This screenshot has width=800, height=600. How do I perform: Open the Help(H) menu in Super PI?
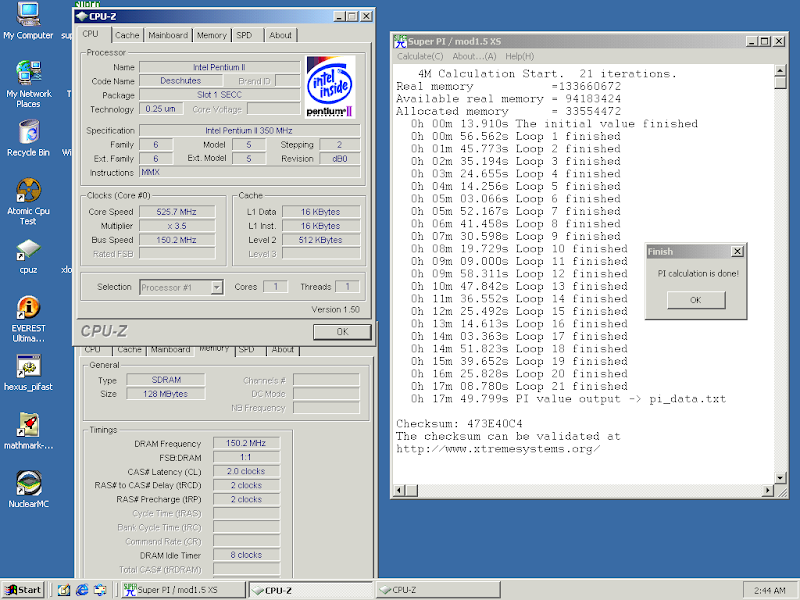(x=519, y=56)
